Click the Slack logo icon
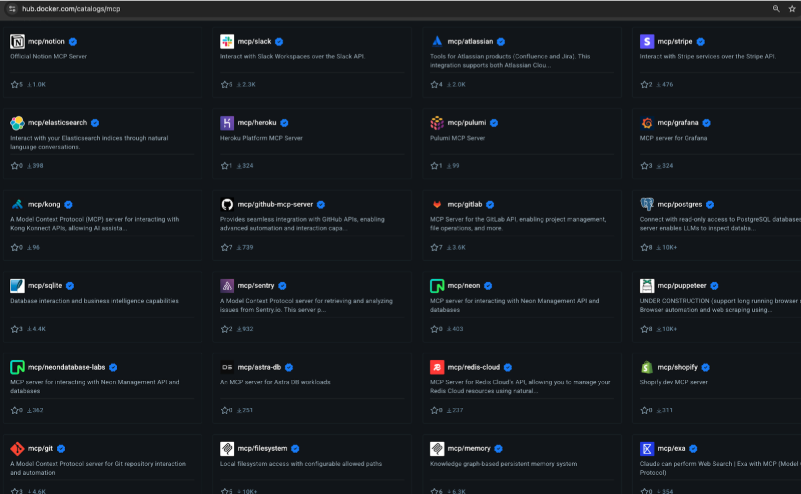 click(227, 41)
